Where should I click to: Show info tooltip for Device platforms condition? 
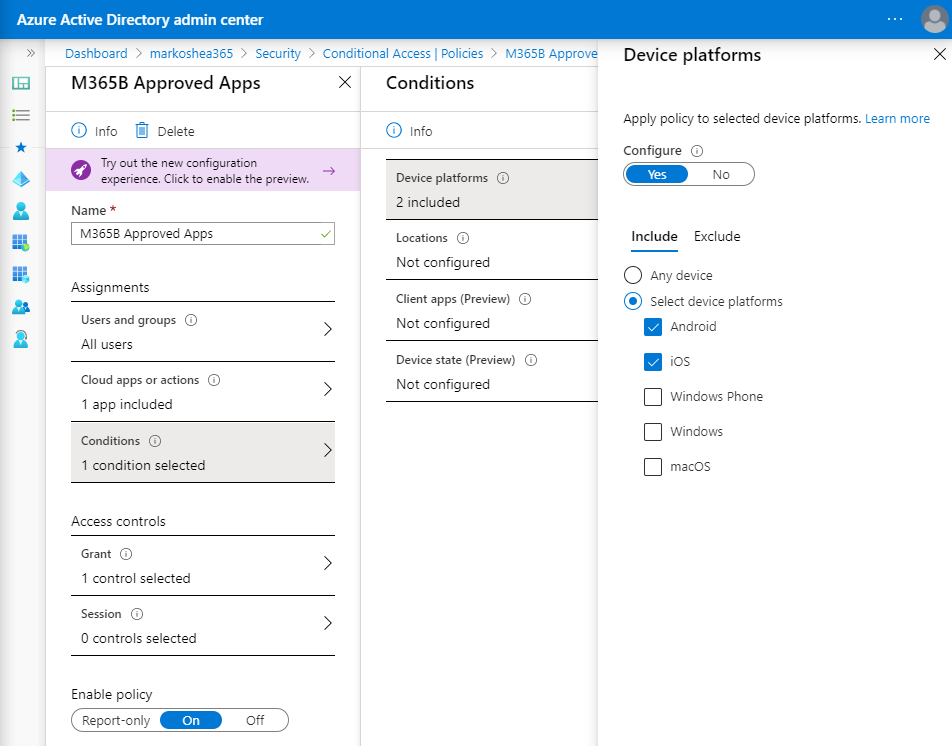[x=503, y=178]
